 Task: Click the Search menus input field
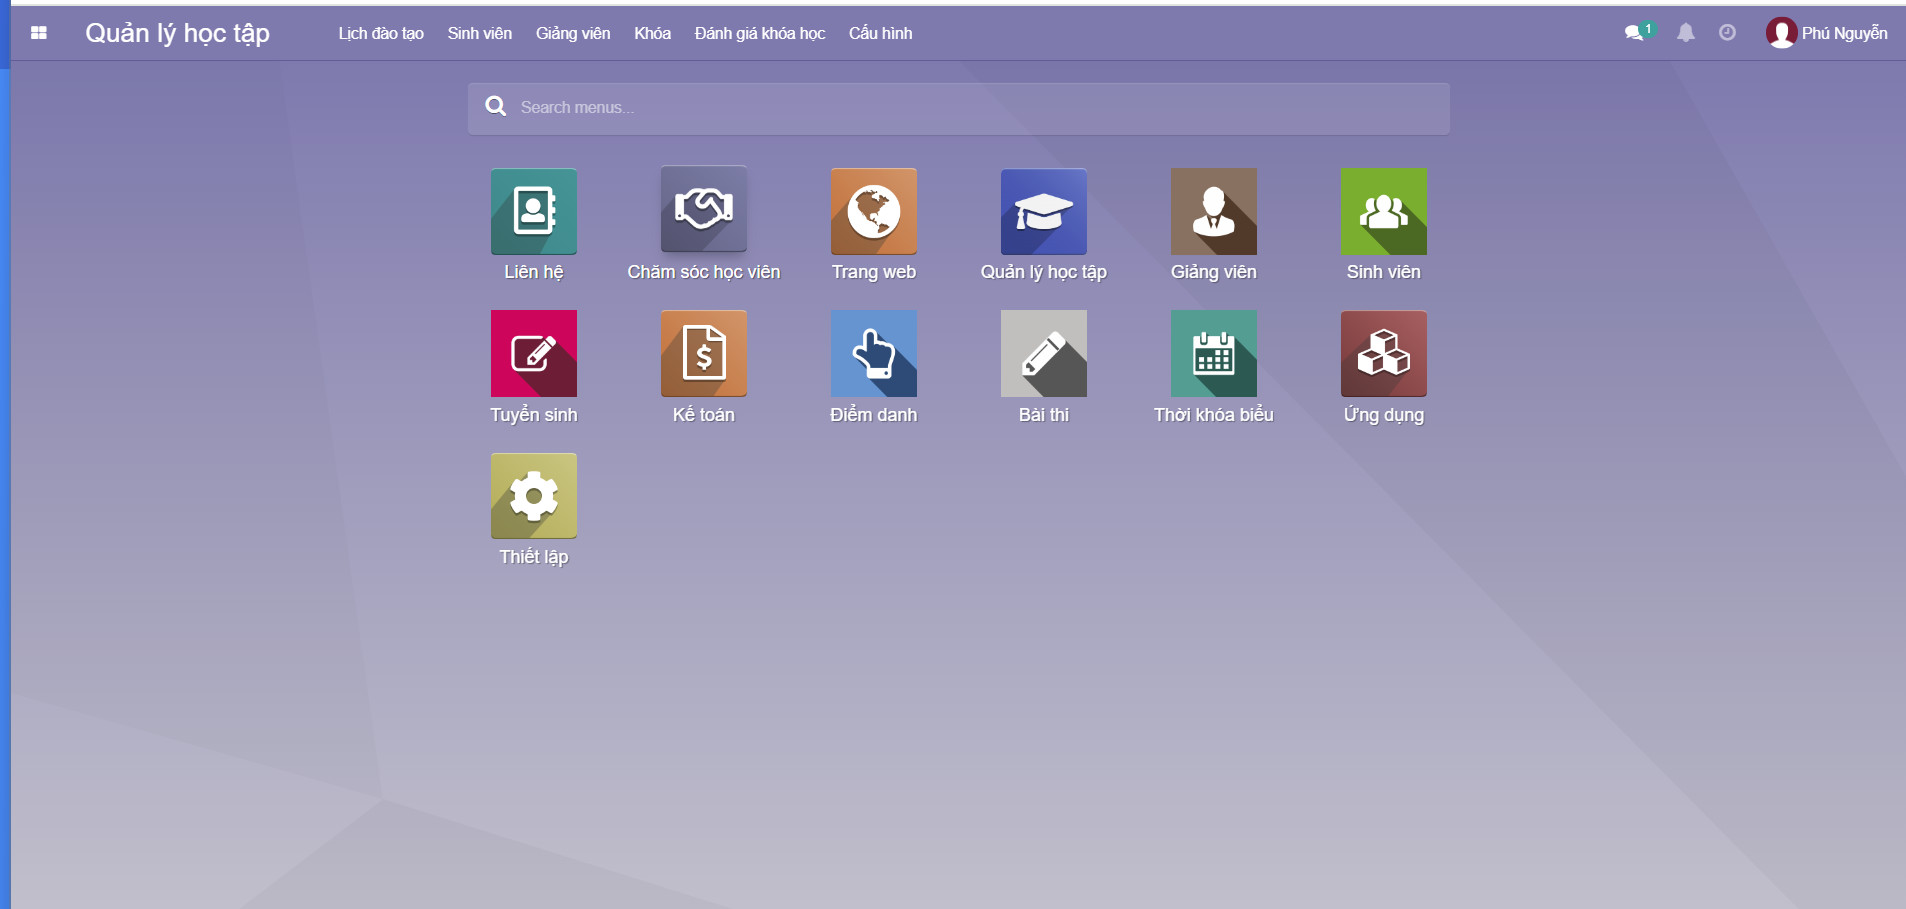(x=958, y=108)
